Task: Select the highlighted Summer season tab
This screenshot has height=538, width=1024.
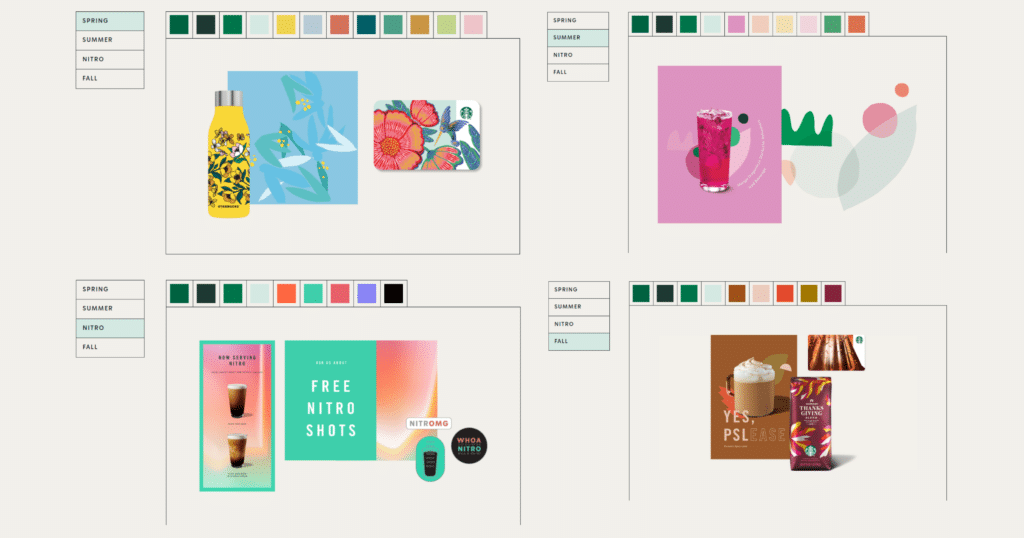Action: 578,38
